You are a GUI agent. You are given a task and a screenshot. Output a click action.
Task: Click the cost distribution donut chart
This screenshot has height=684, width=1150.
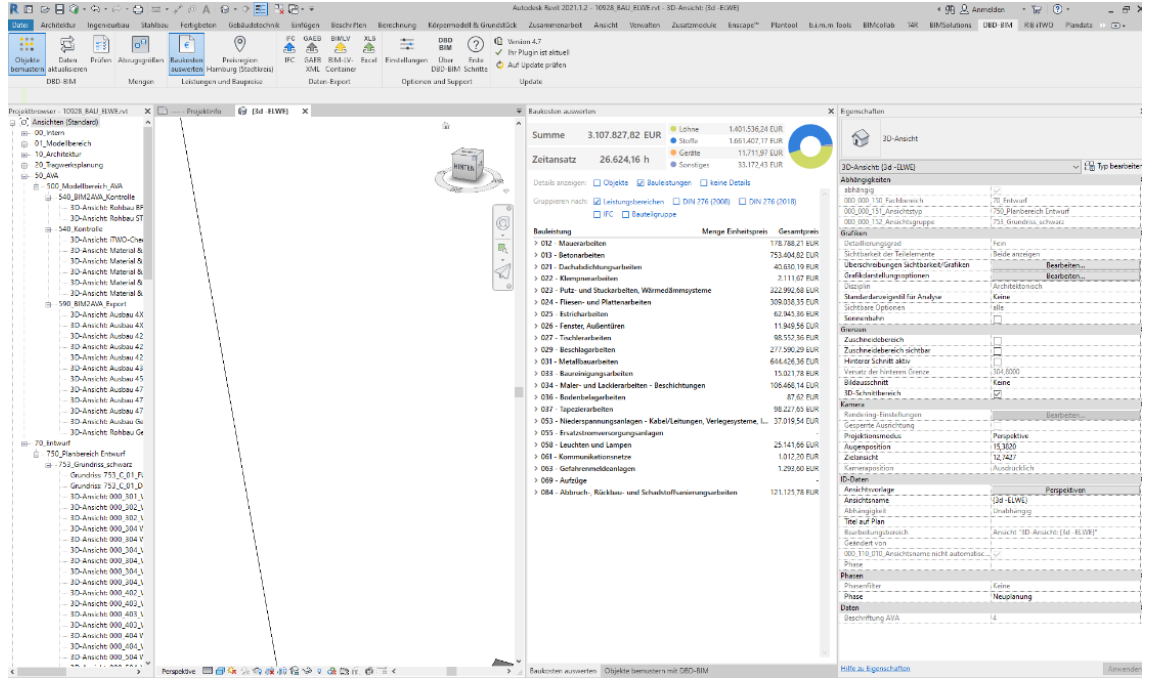[817, 147]
